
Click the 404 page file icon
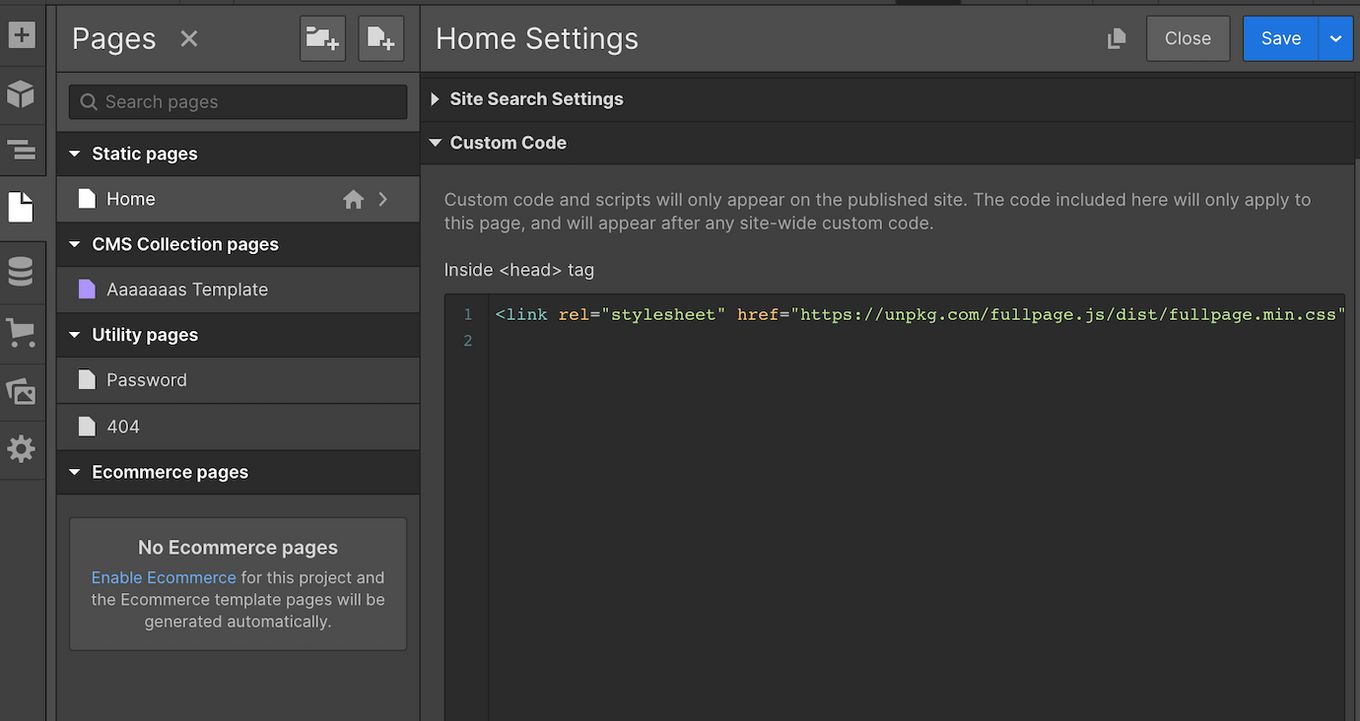87,427
